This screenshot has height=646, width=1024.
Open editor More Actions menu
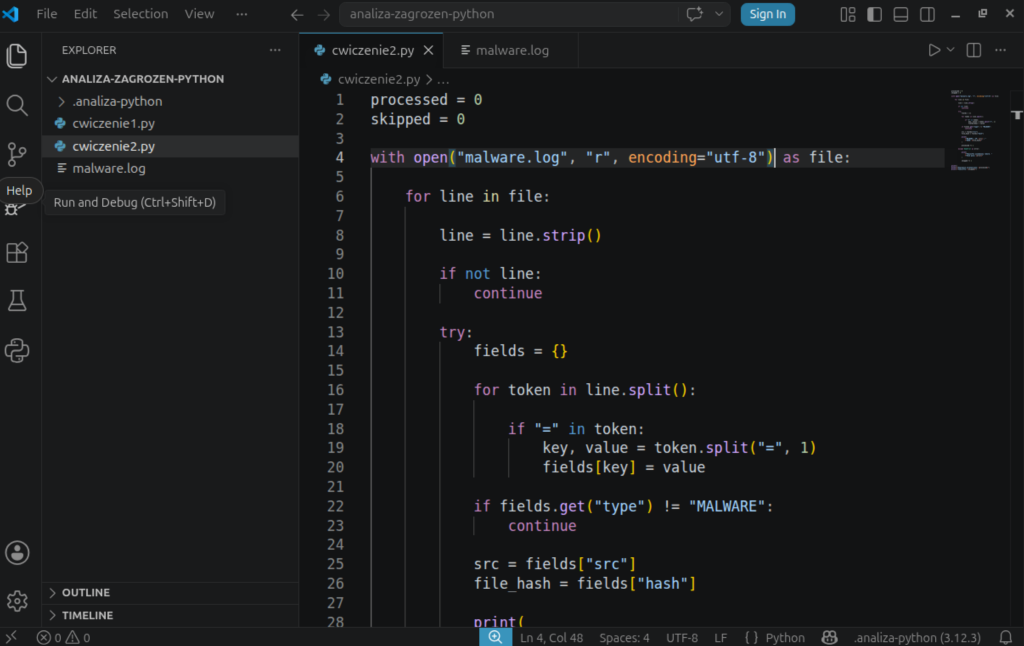pyautogui.click(x=1000, y=50)
